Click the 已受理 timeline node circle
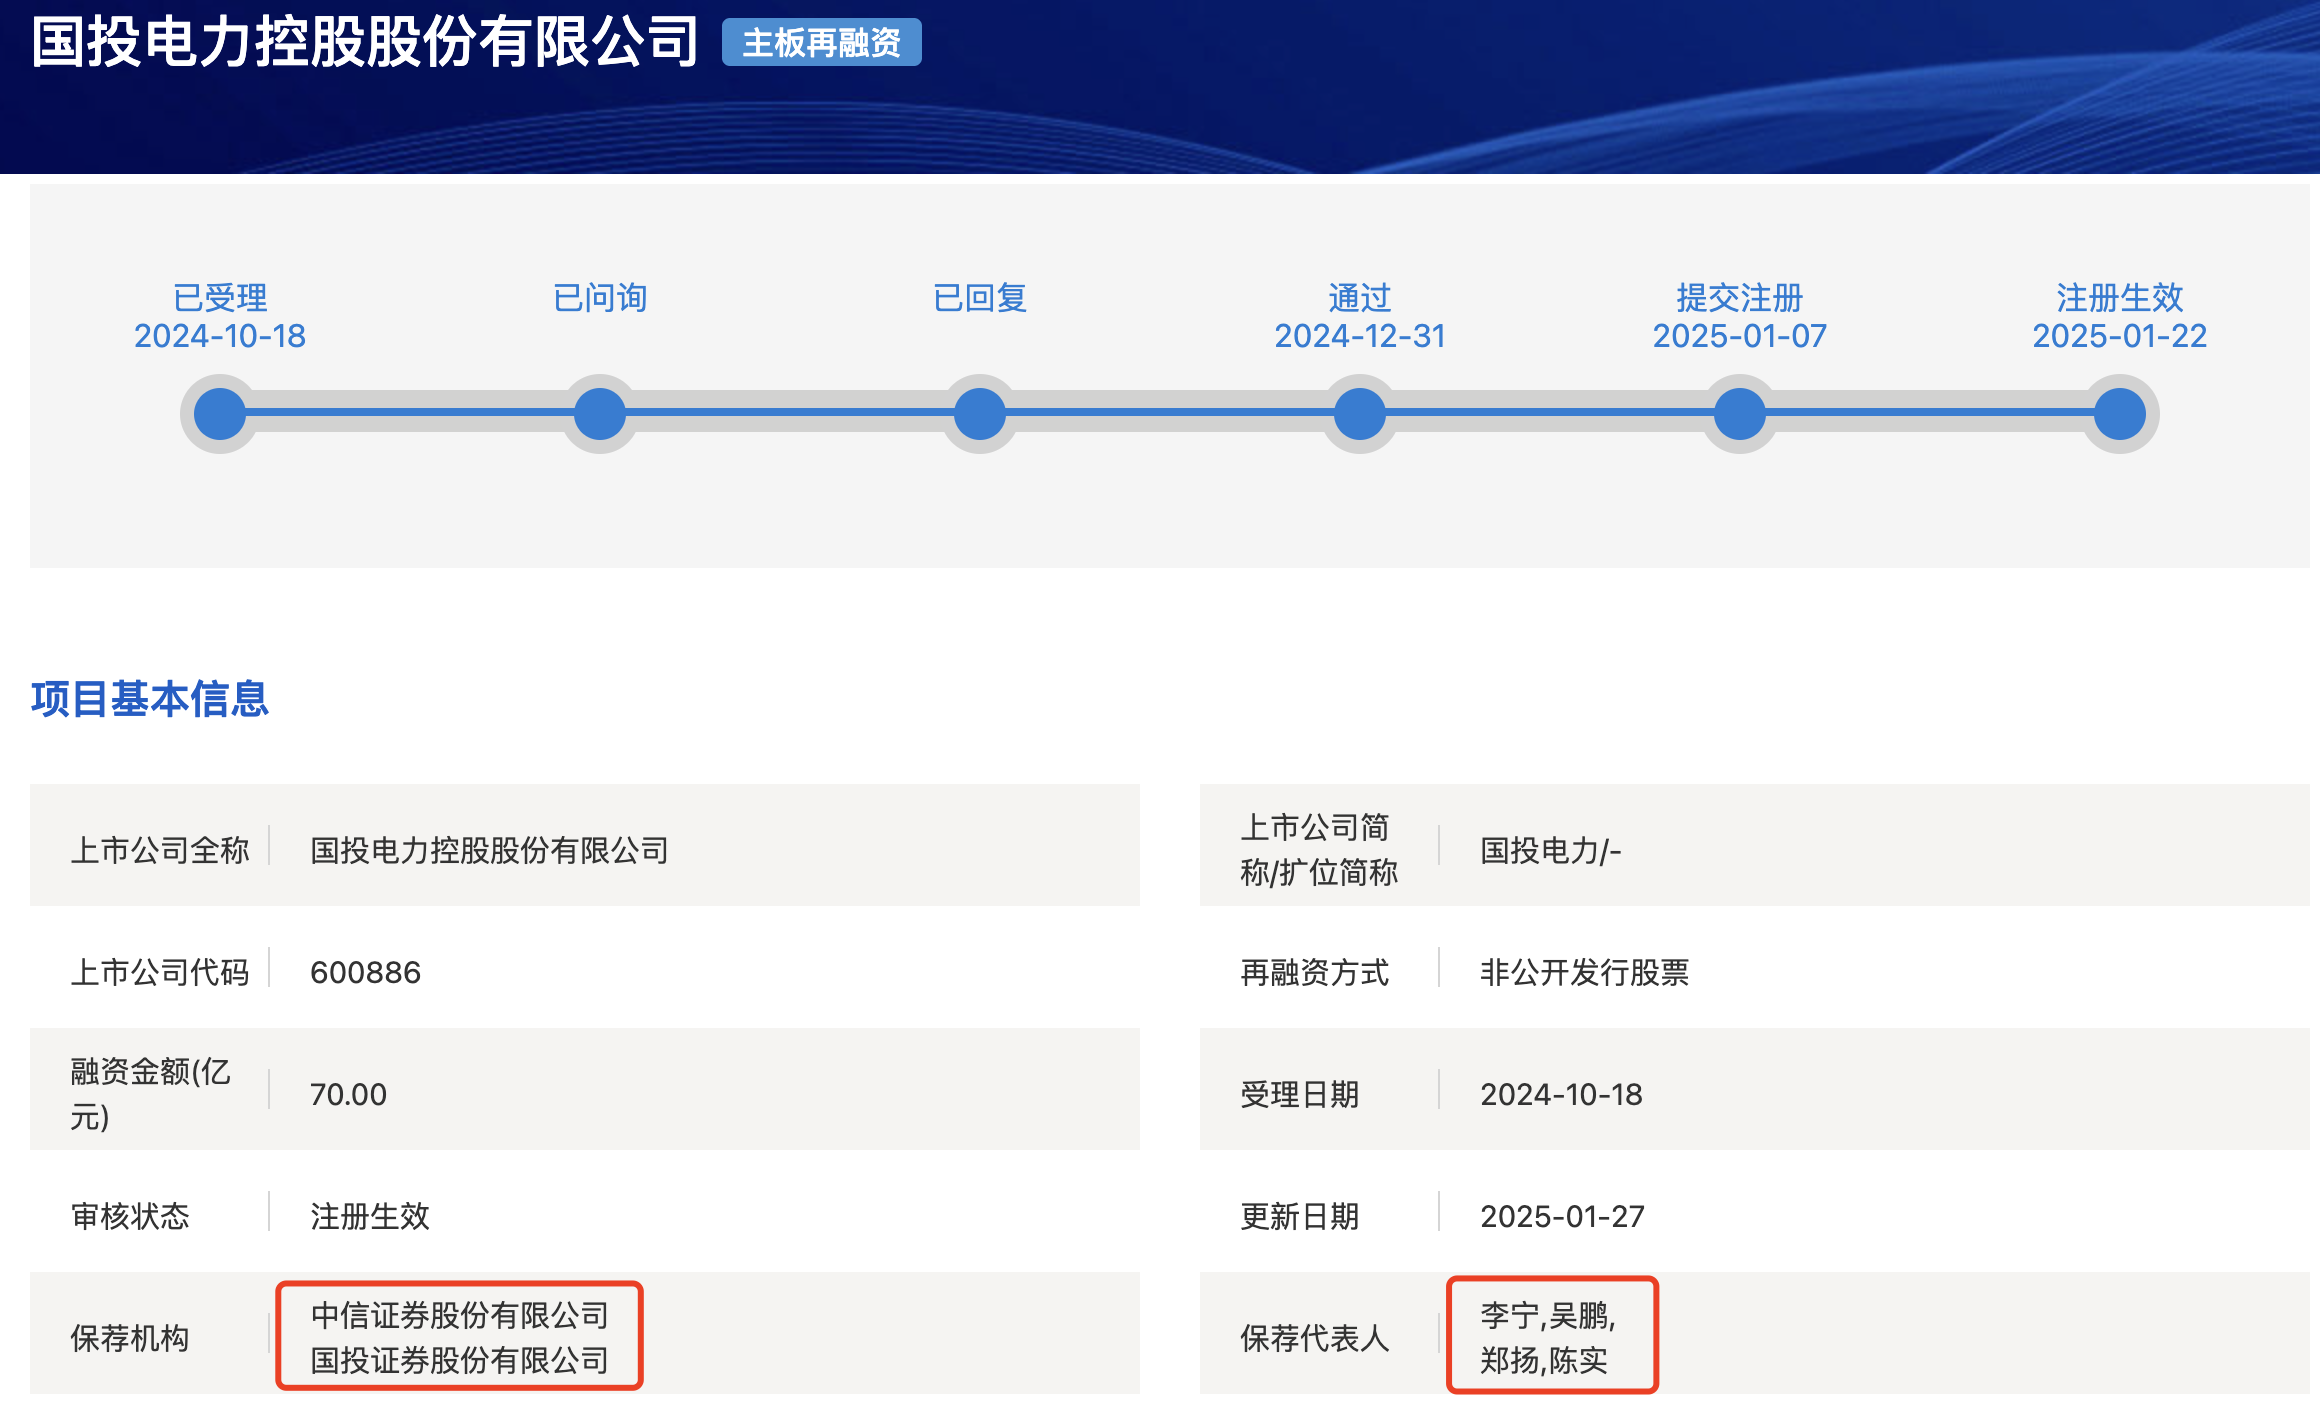 (x=220, y=414)
